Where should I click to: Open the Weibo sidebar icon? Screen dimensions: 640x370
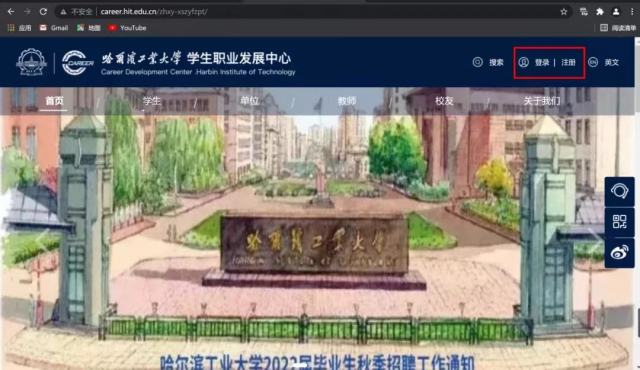[x=620, y=253]
